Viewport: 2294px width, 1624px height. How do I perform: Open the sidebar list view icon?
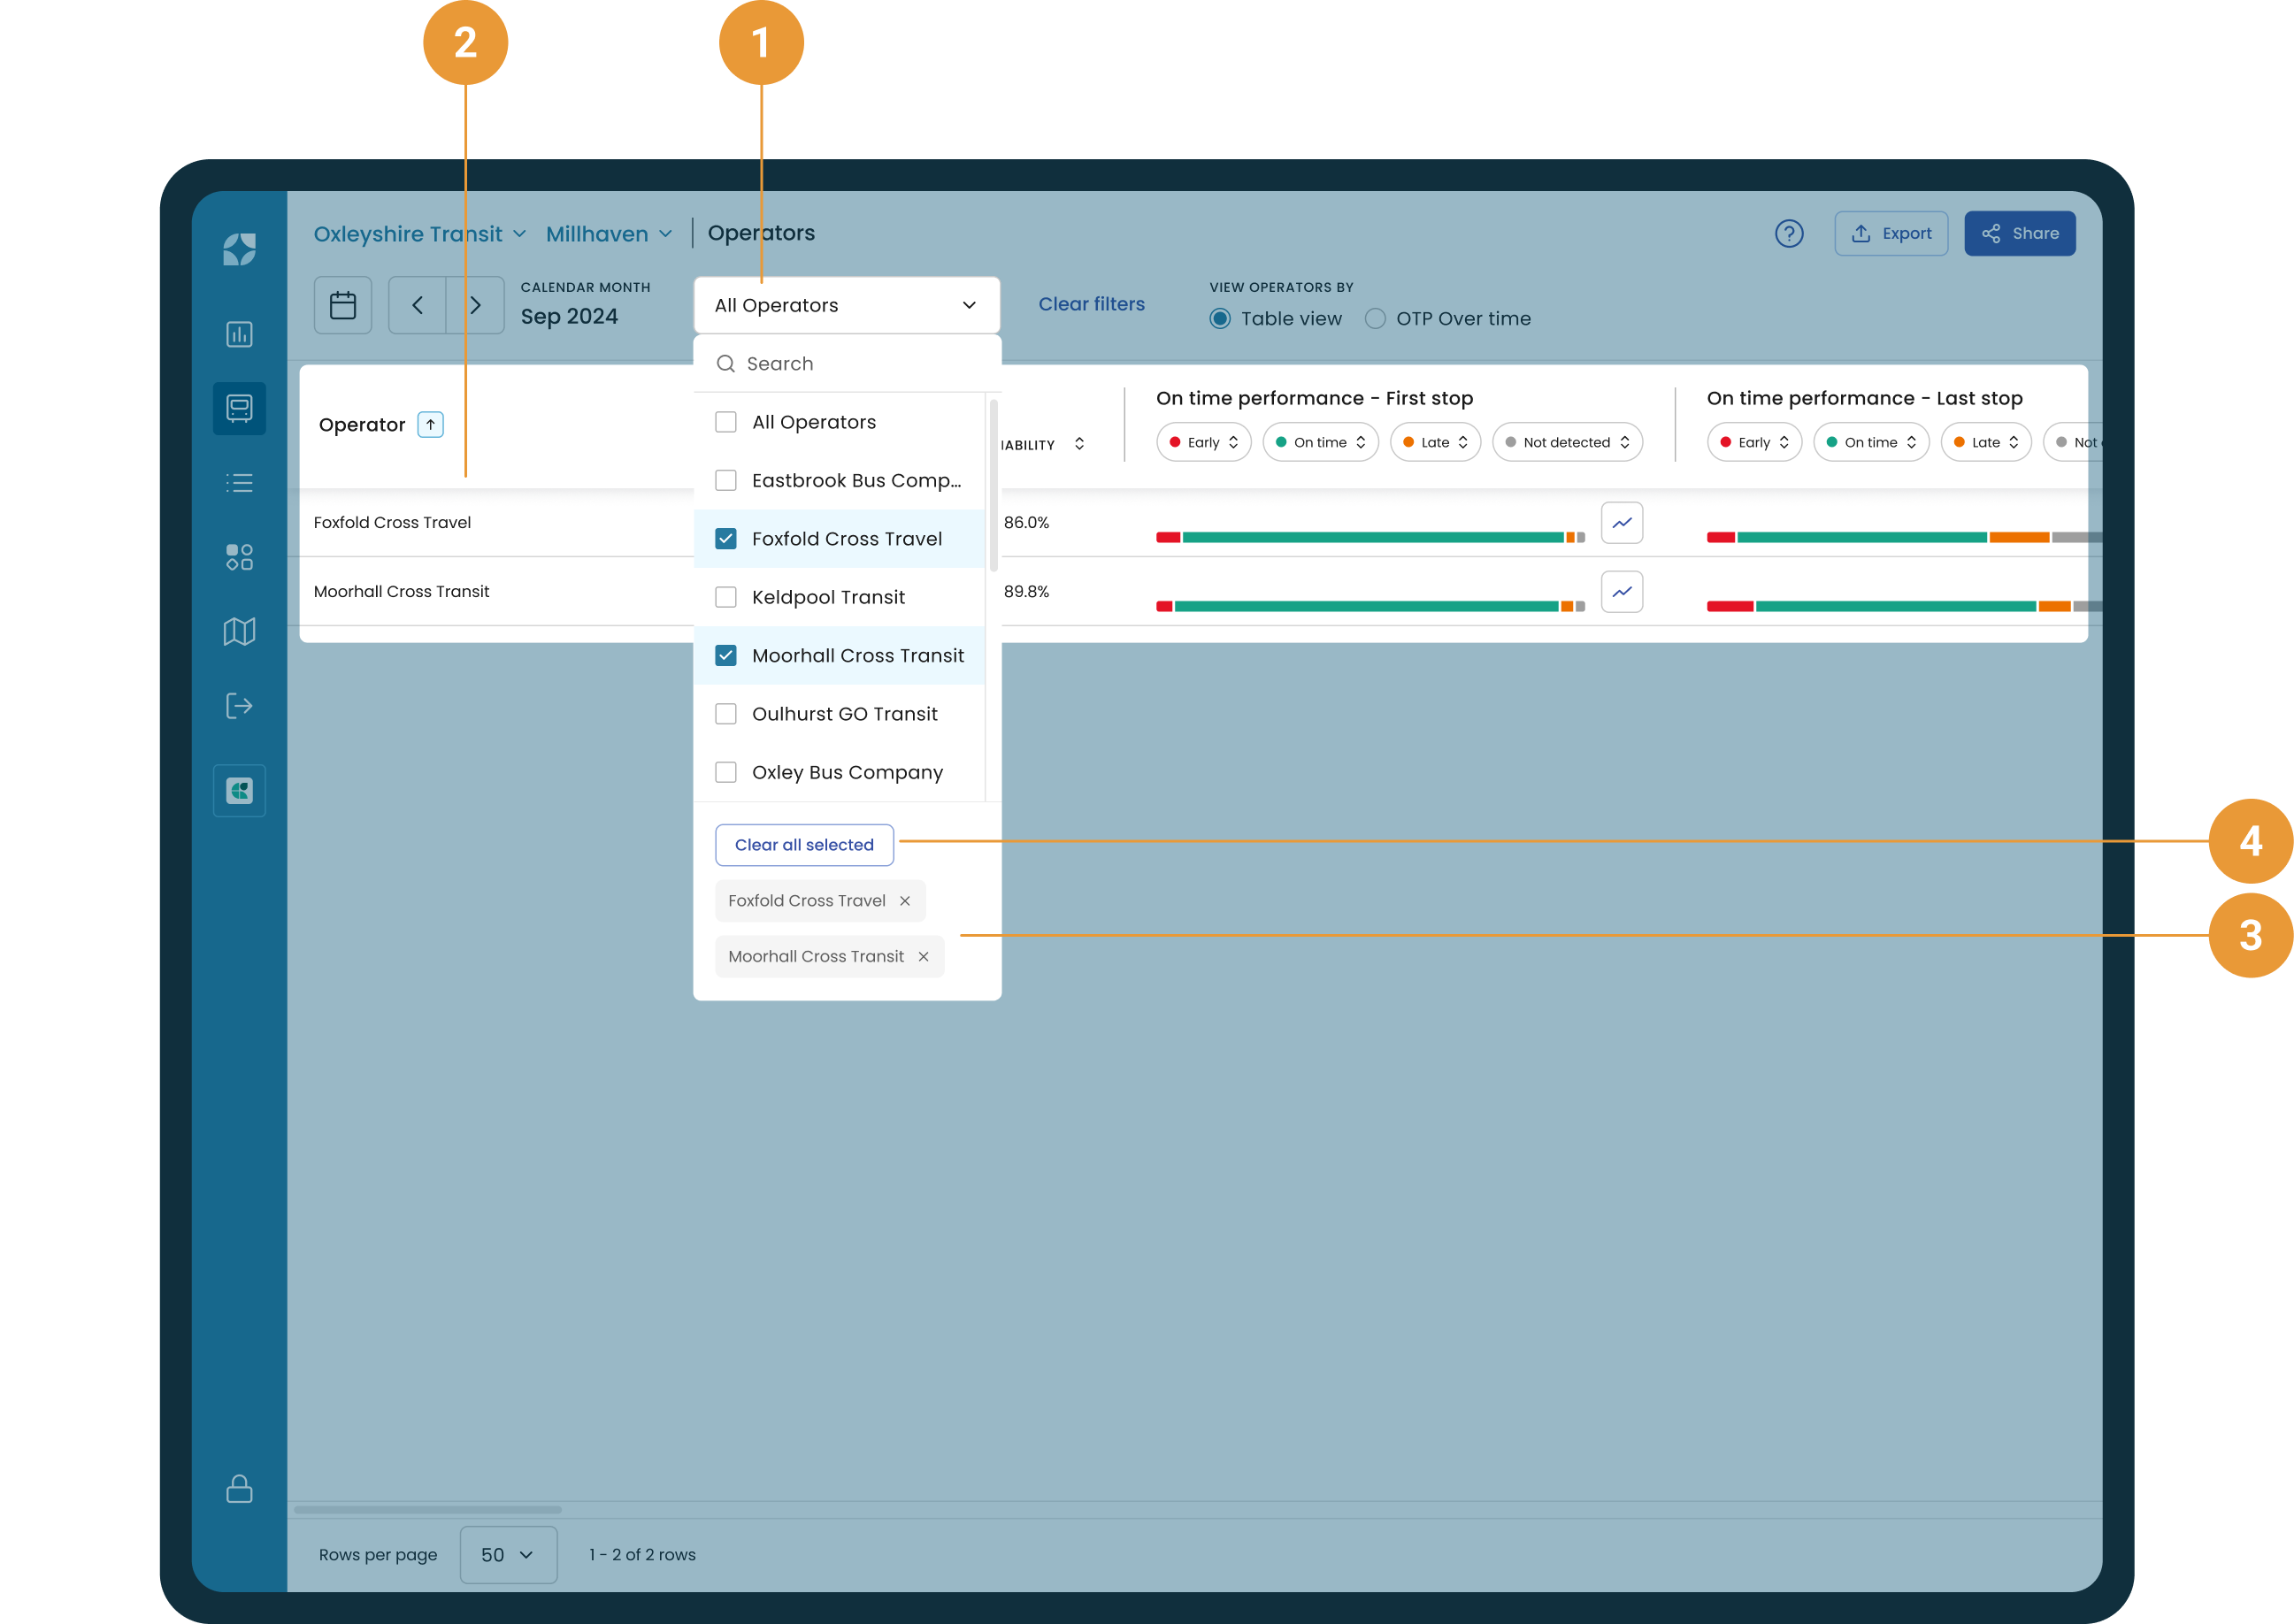pos(239,483)
